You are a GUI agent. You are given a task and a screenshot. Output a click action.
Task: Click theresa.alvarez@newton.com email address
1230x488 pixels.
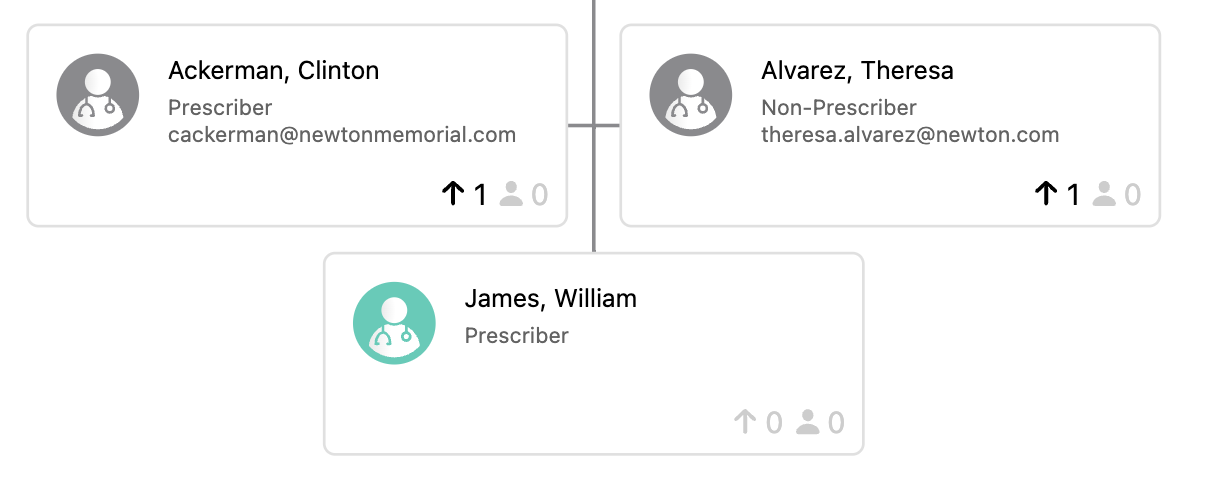pos(910,134)
